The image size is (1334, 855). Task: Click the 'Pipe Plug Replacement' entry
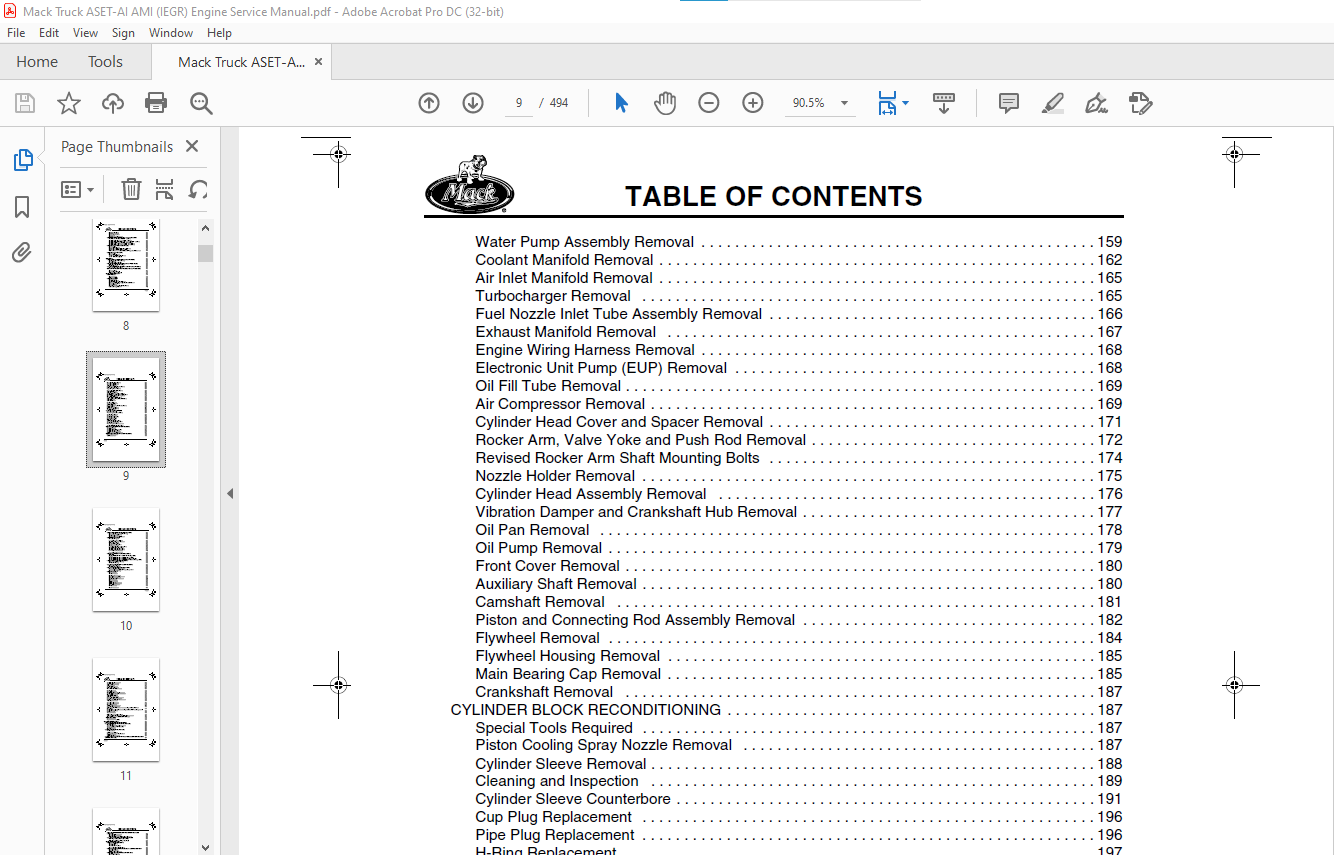555,835
